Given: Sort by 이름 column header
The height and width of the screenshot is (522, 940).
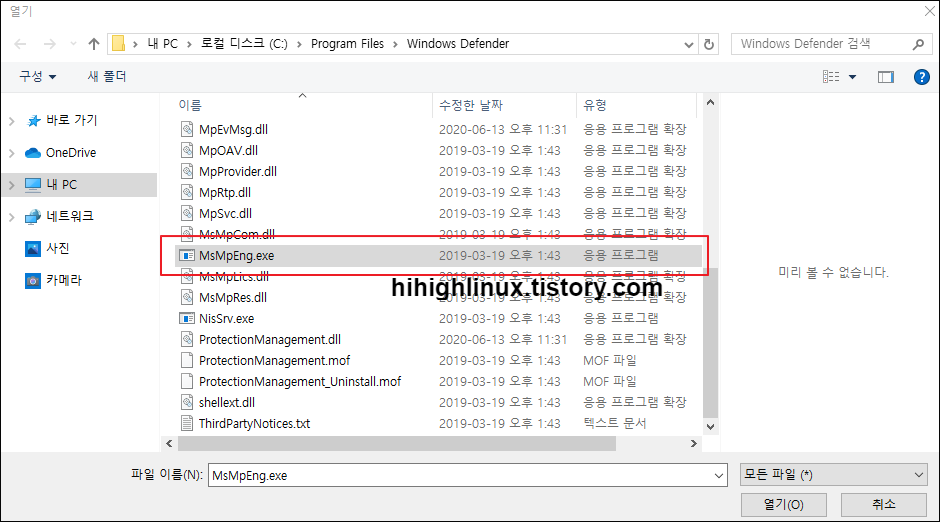Looking at the screenshot, I should pyautogui.click(x=190, y=105).
